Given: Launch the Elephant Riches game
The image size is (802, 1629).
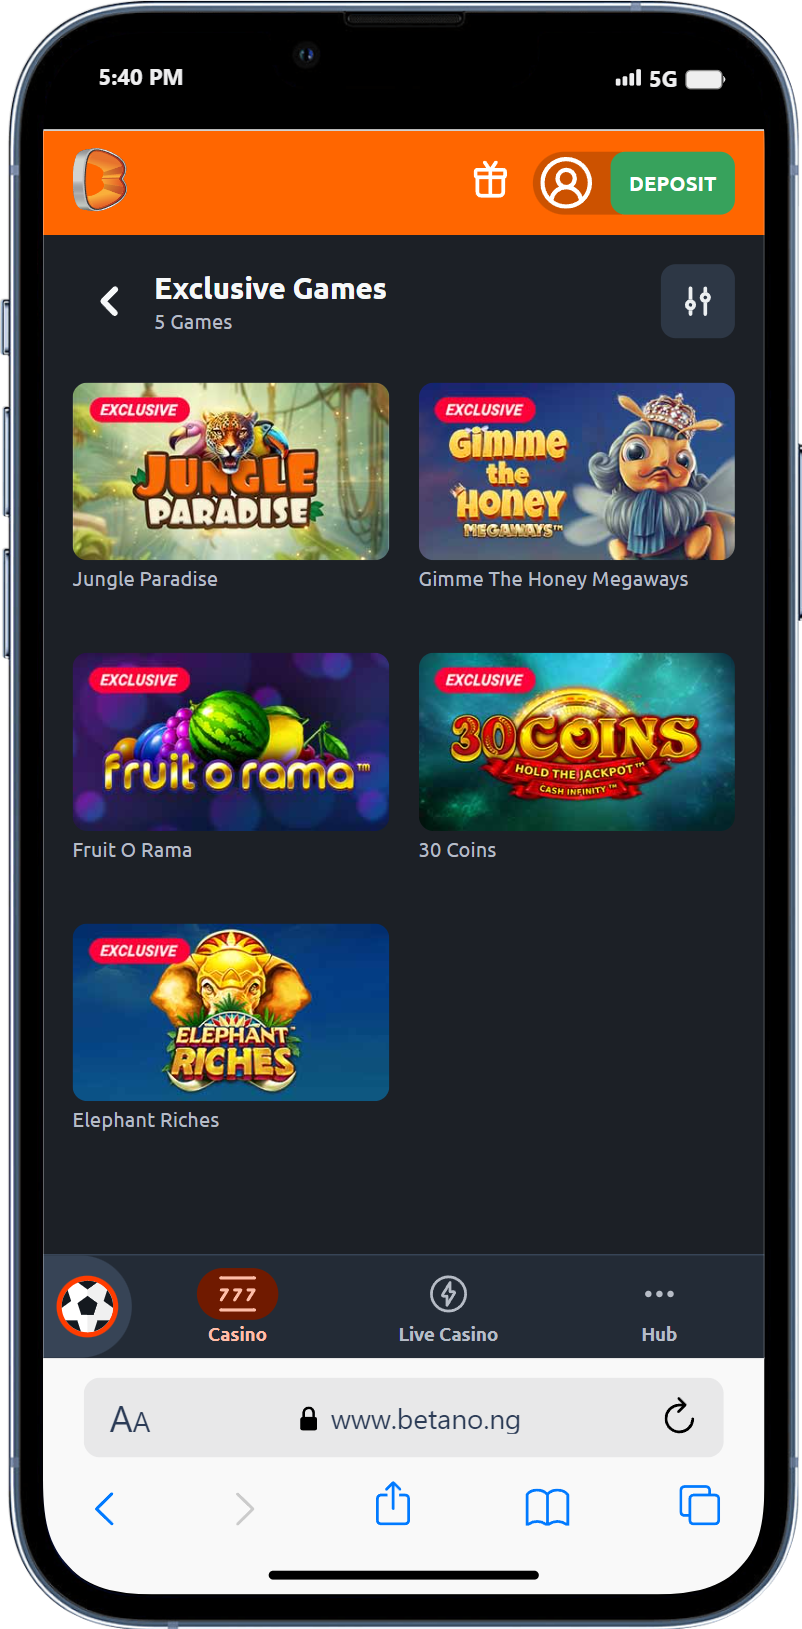Looking at the screenshot, I should (x=231, y=1012).
